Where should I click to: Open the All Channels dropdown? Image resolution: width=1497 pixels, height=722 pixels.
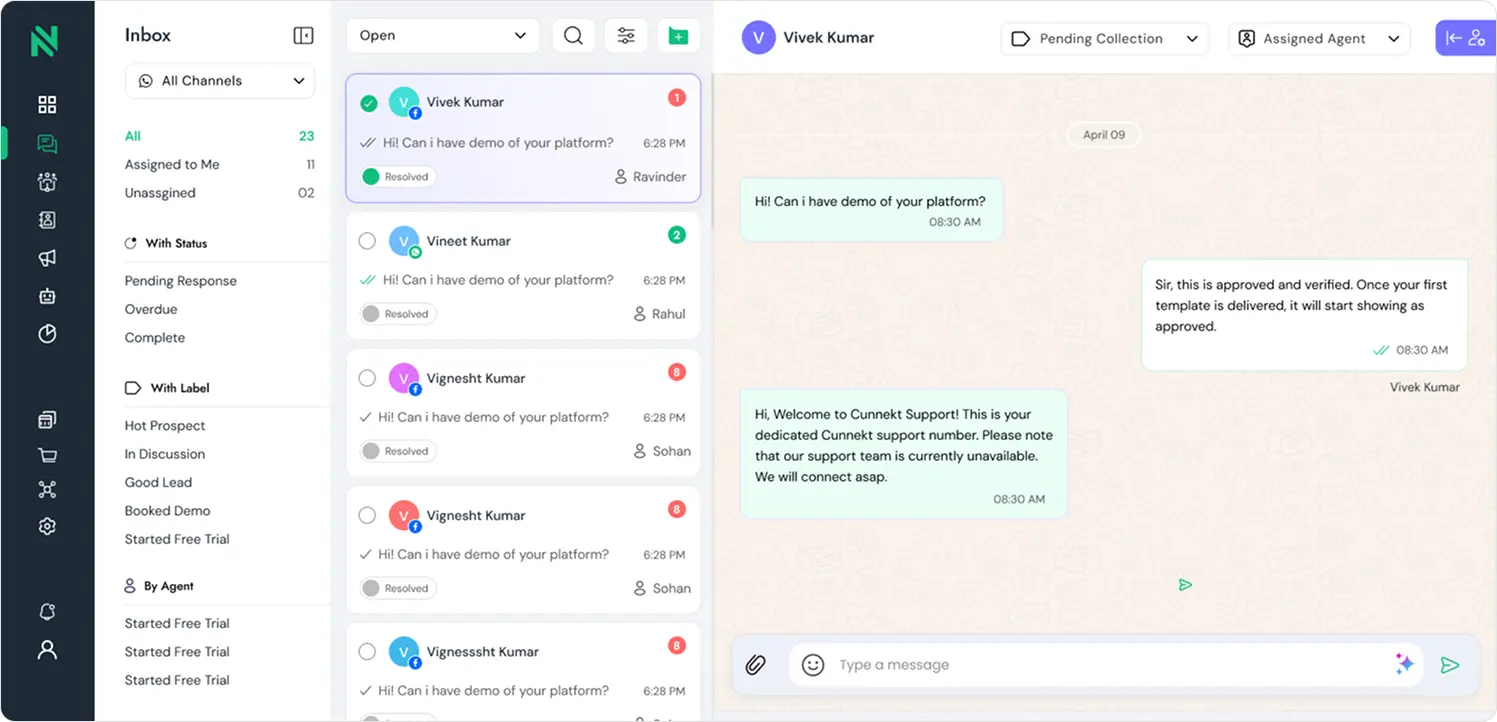[219, 81]
